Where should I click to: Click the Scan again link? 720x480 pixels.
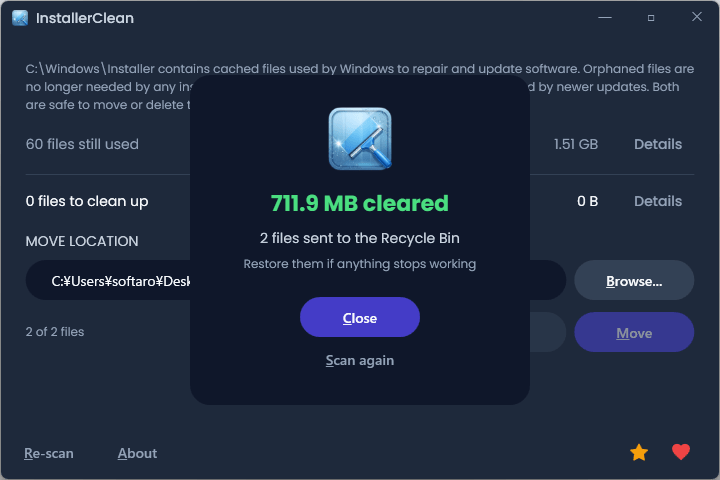(x=360, y=360)
